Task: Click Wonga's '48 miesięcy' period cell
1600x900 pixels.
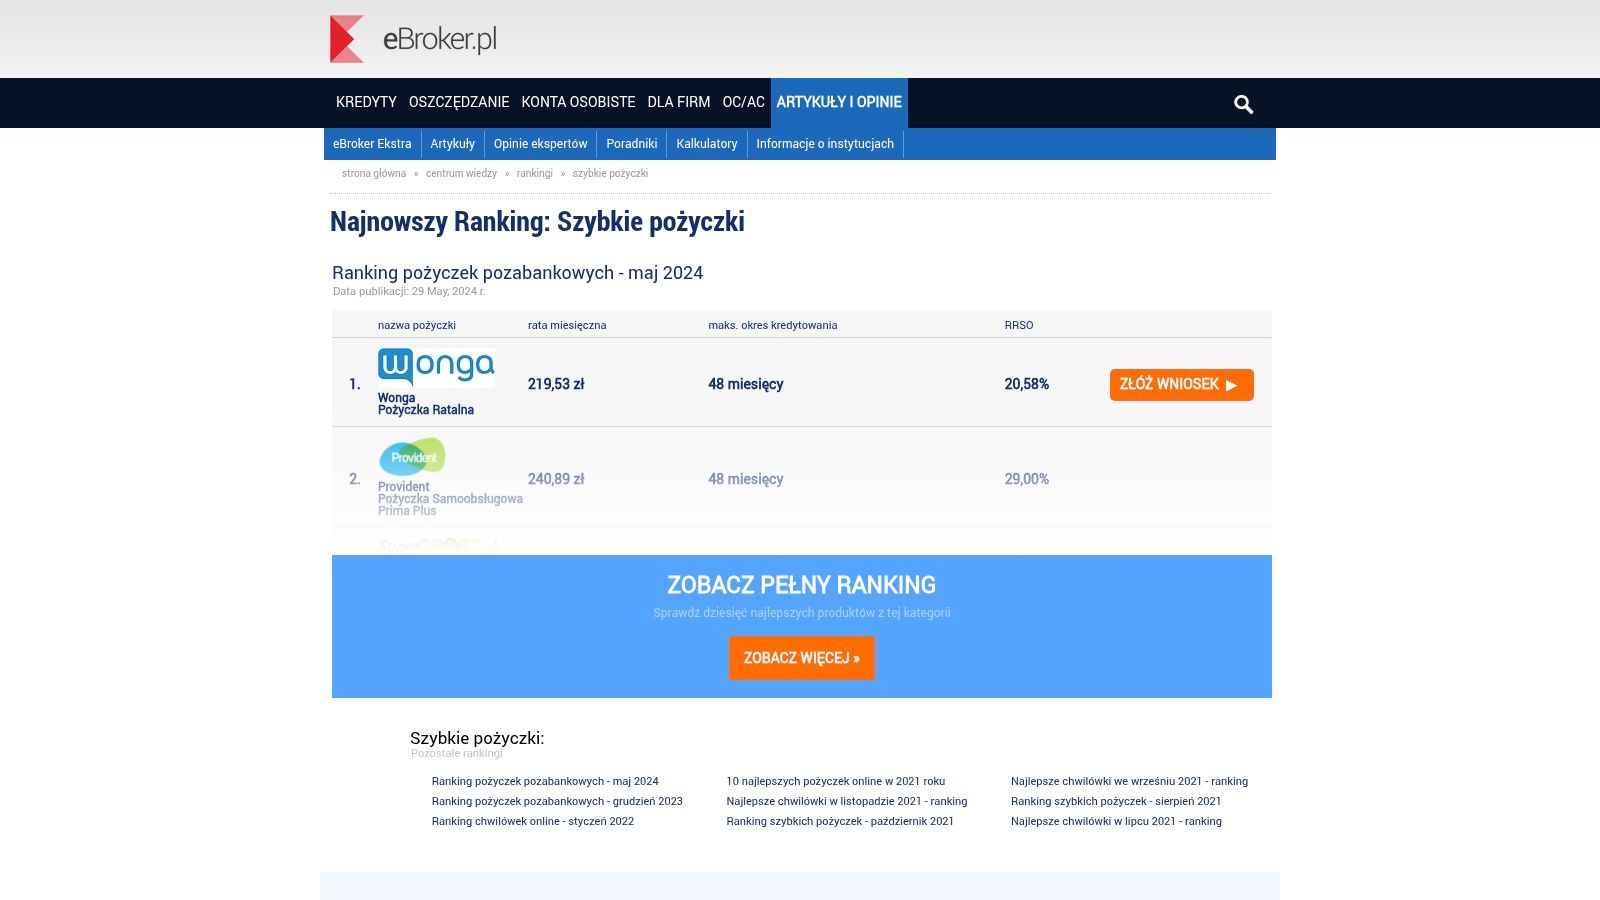Action: point(746,384)
